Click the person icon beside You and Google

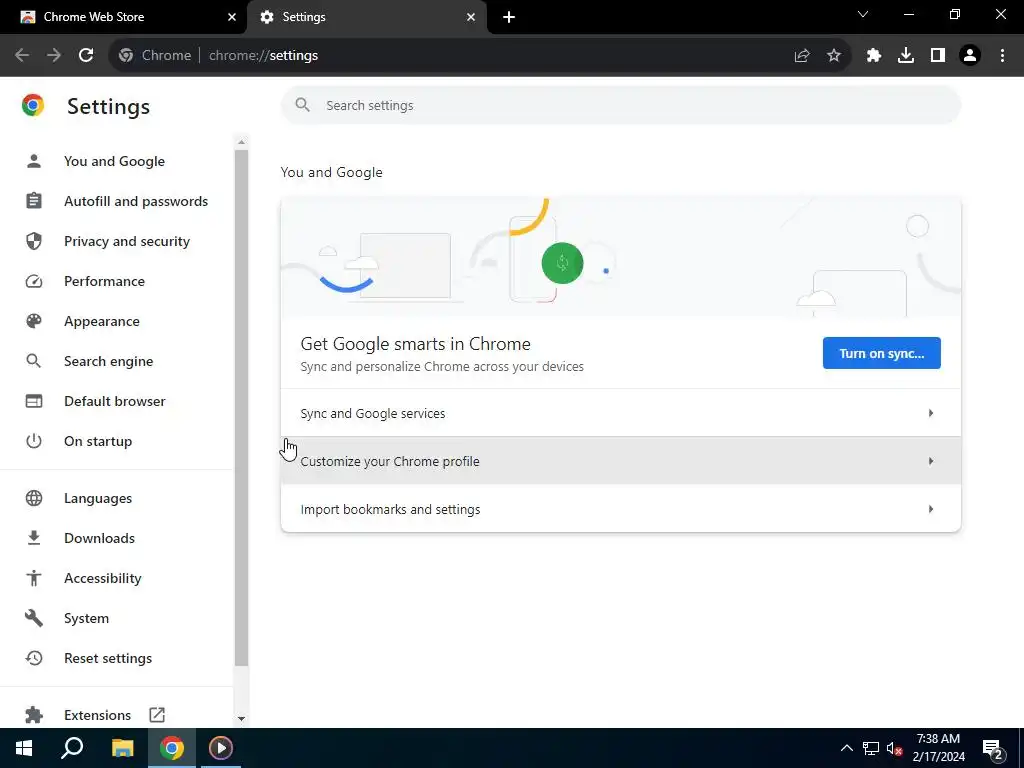tap(34, 161)
